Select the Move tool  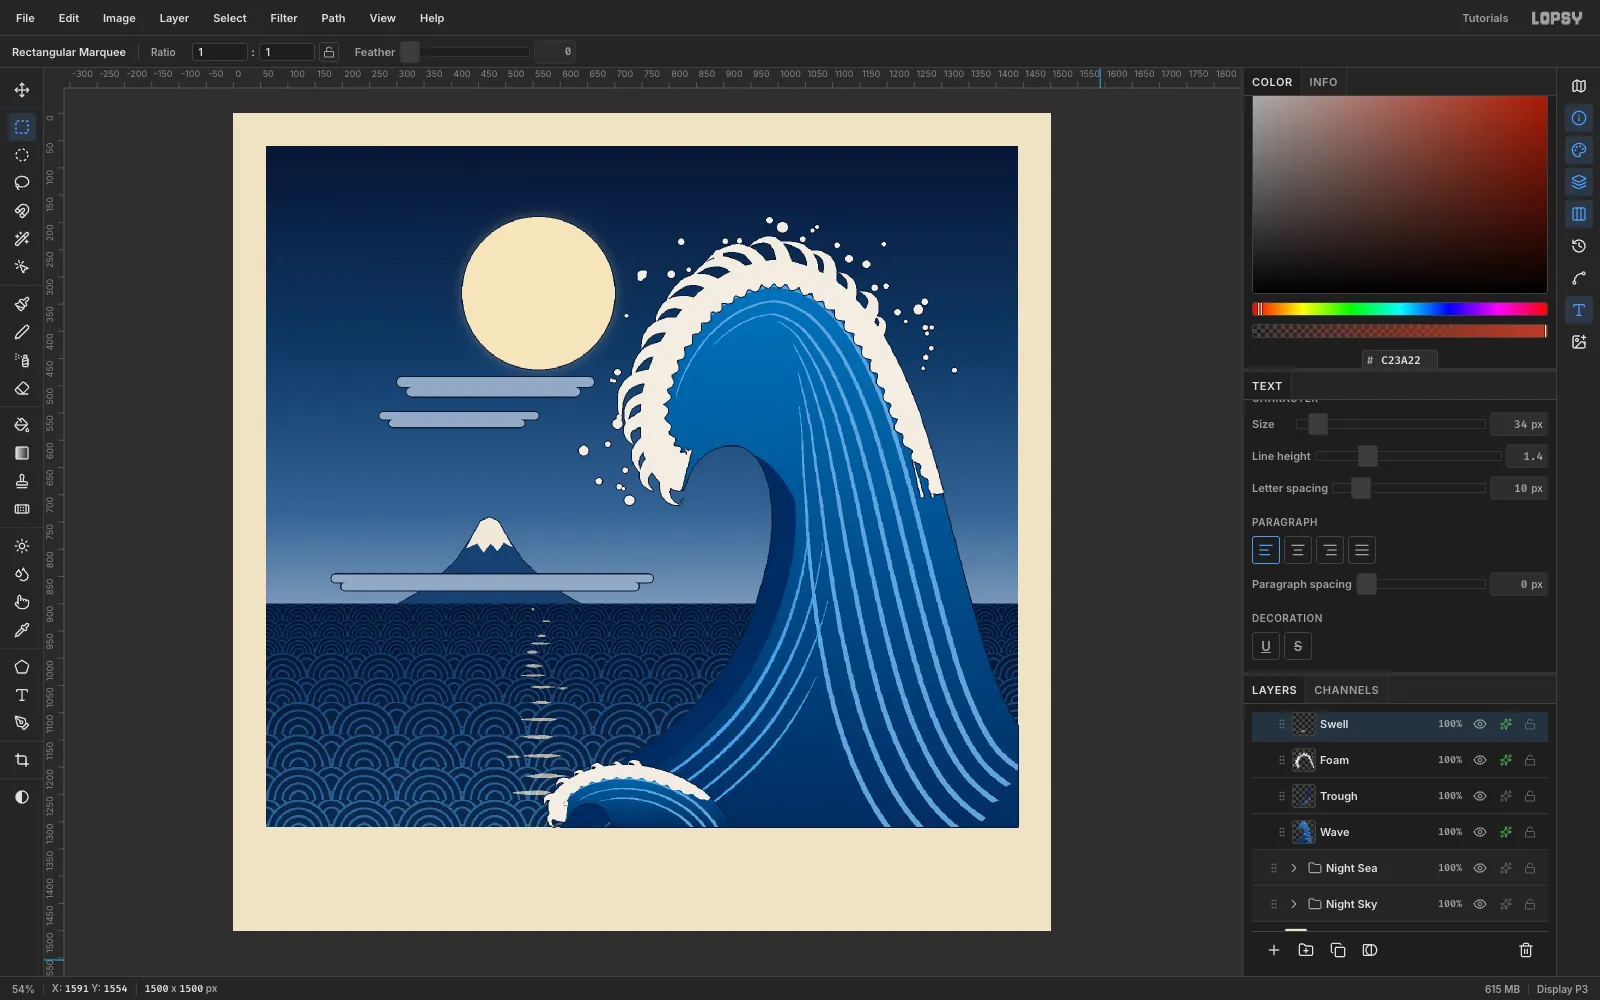pyautogui.click(x=22, y=90)
